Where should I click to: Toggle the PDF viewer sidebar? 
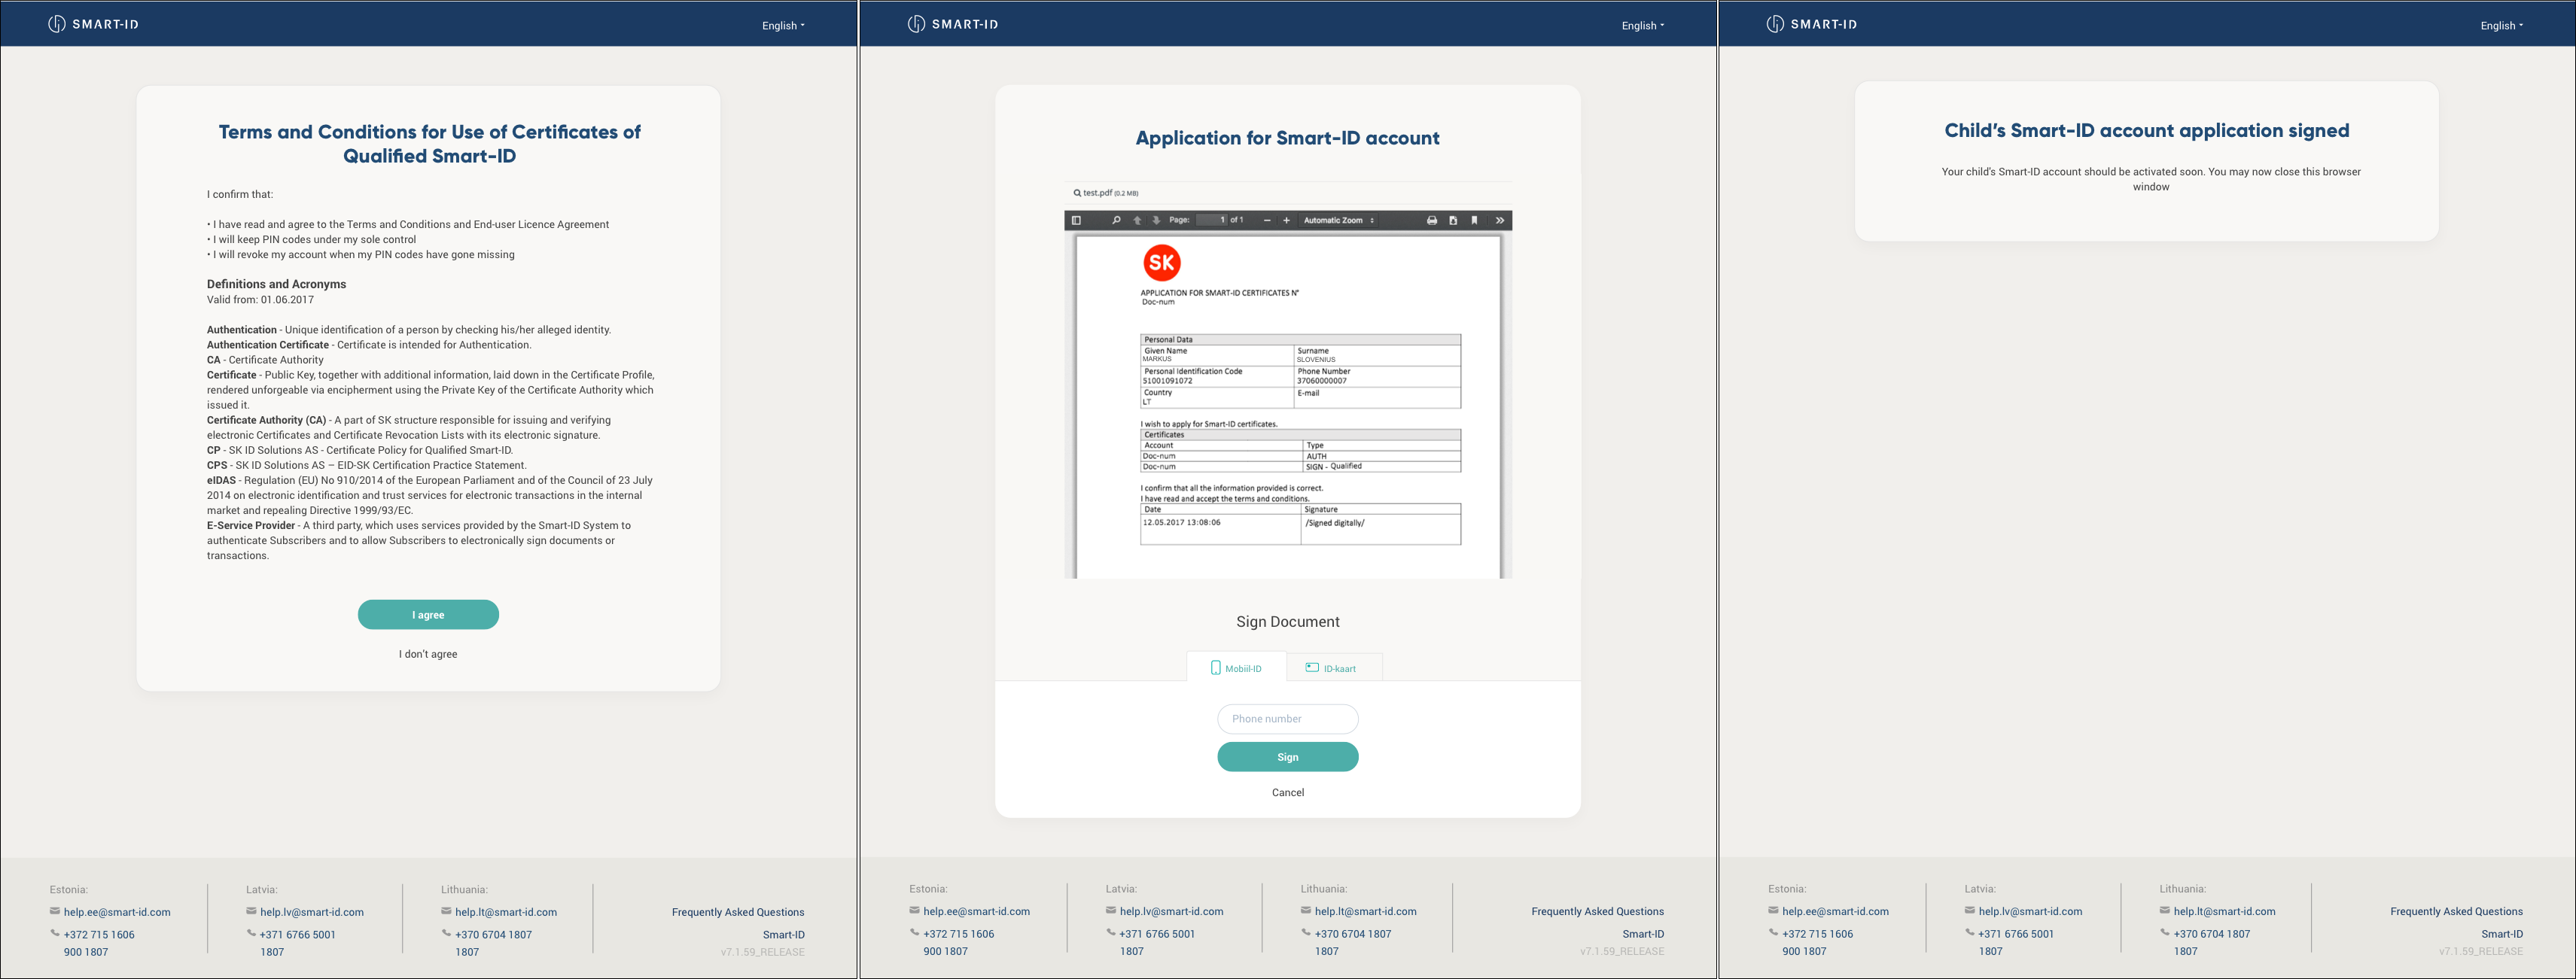click(x=1076, y=220)
